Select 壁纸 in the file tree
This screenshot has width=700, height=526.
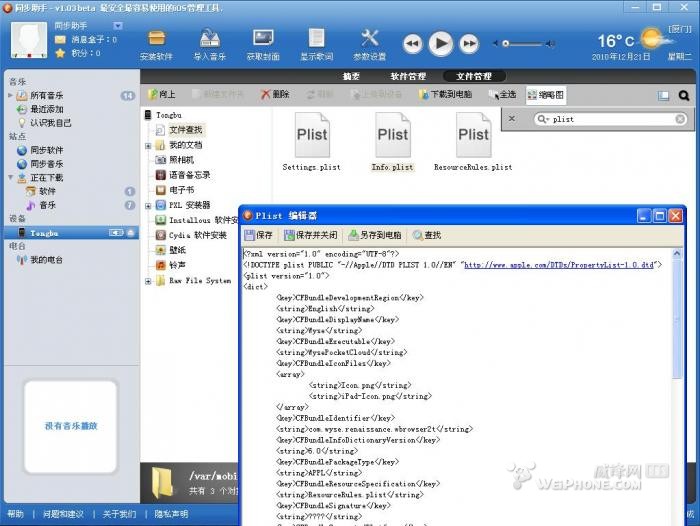coord(177,250)
